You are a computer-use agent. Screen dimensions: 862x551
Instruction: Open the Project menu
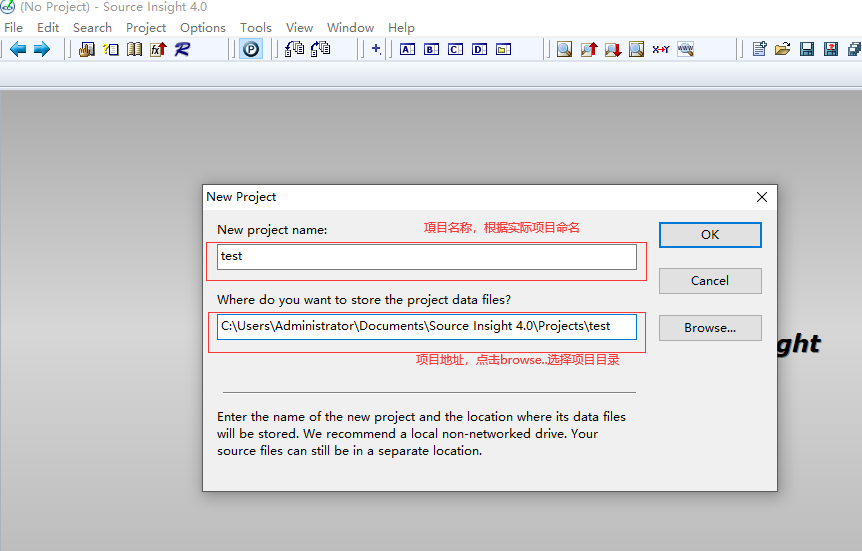coord(146,27)
